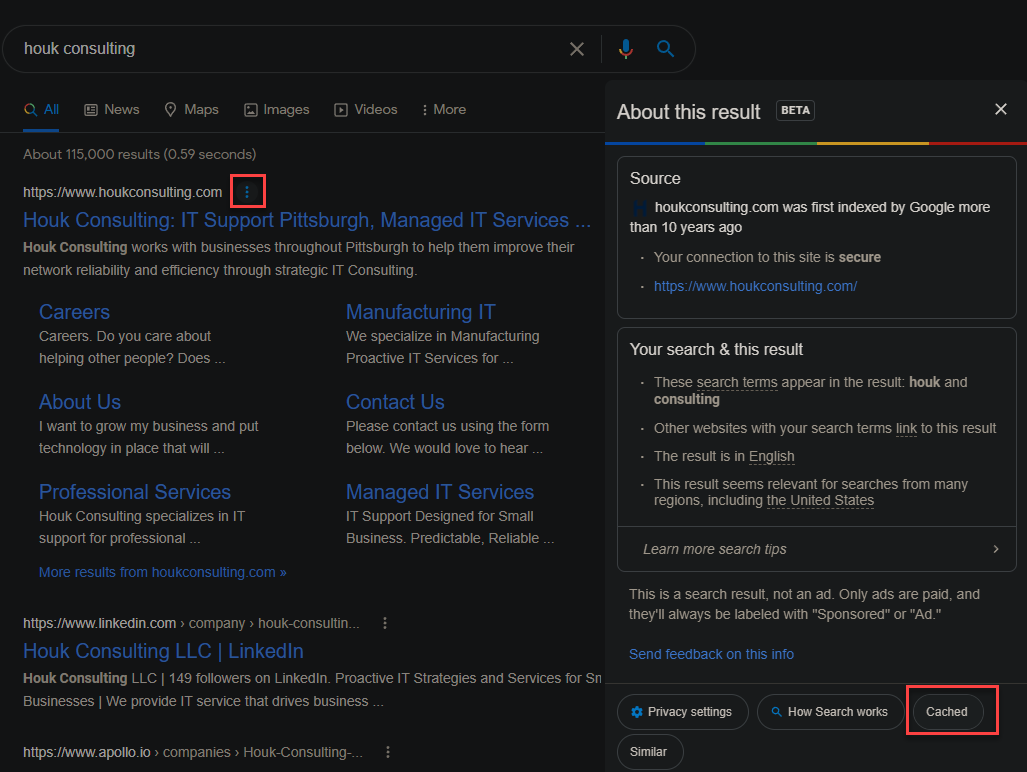
Task: Switch to the All results tab
Action: 41,109
